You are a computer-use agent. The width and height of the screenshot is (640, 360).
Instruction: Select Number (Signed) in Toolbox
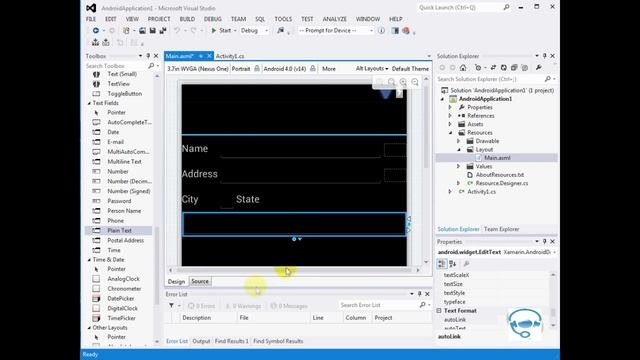(x=129, y=191)
